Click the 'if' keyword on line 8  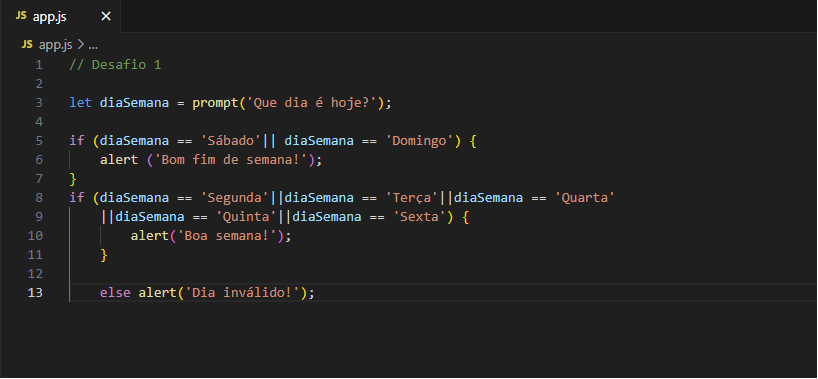pos(77,198)
